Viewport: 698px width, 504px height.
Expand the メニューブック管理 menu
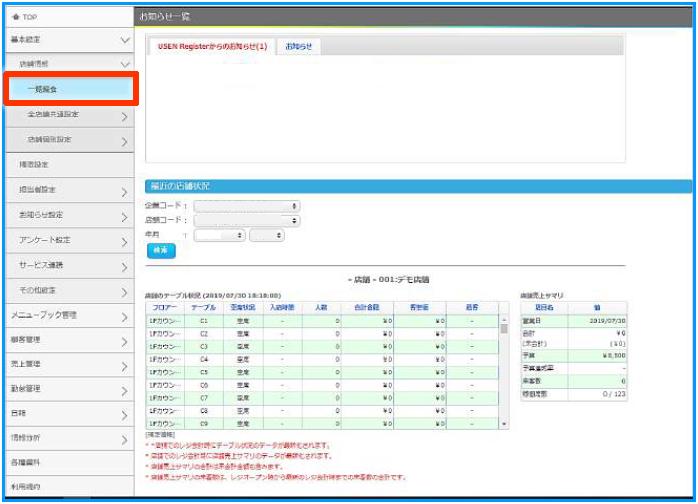coord(125,317)
